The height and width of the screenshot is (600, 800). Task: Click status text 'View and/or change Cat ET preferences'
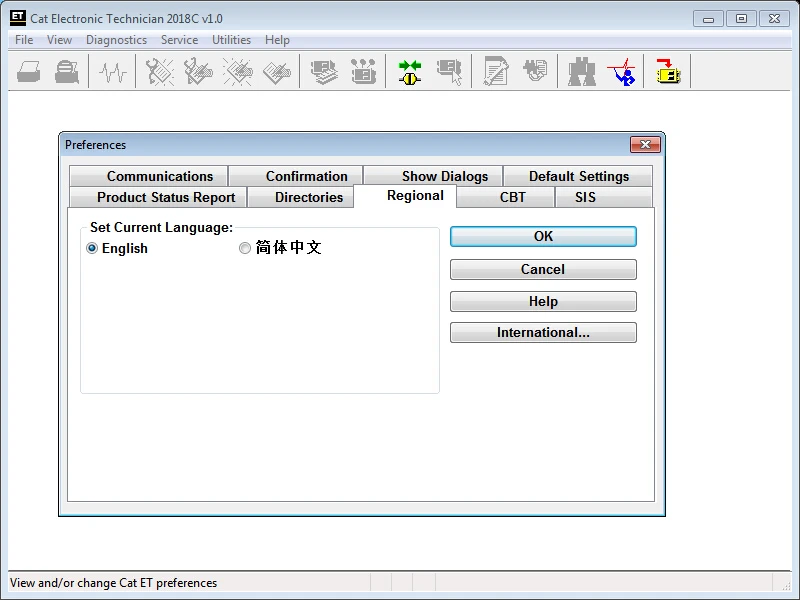click(113, 583)
